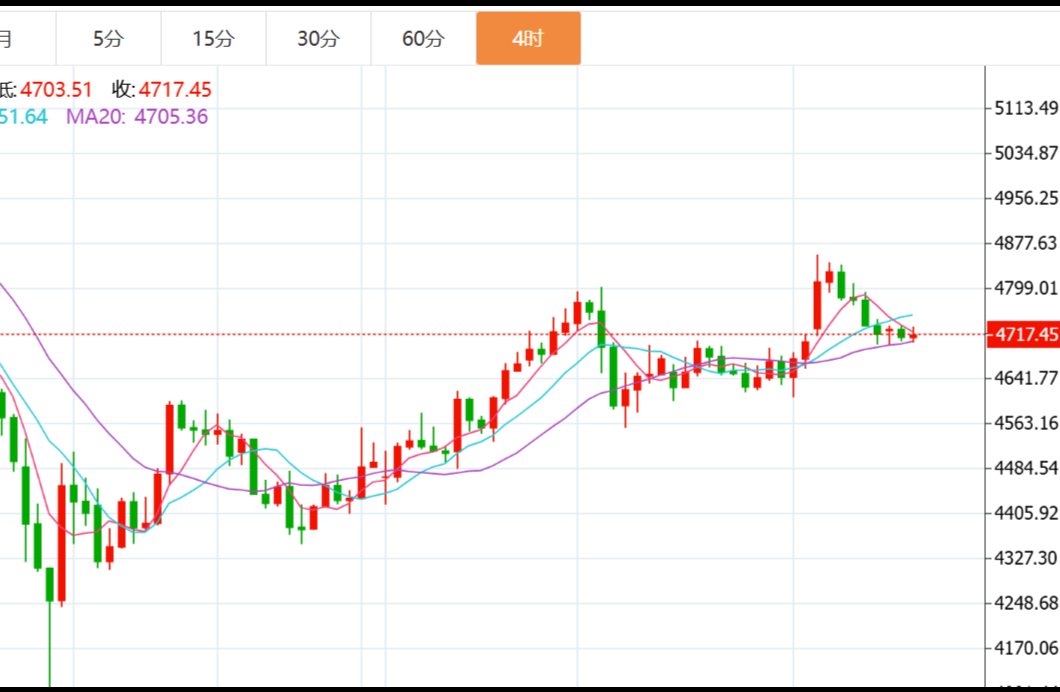Click the green candle with longest lower wick
The height and width of the screenshot is (692, 1060).
(49, 585)
